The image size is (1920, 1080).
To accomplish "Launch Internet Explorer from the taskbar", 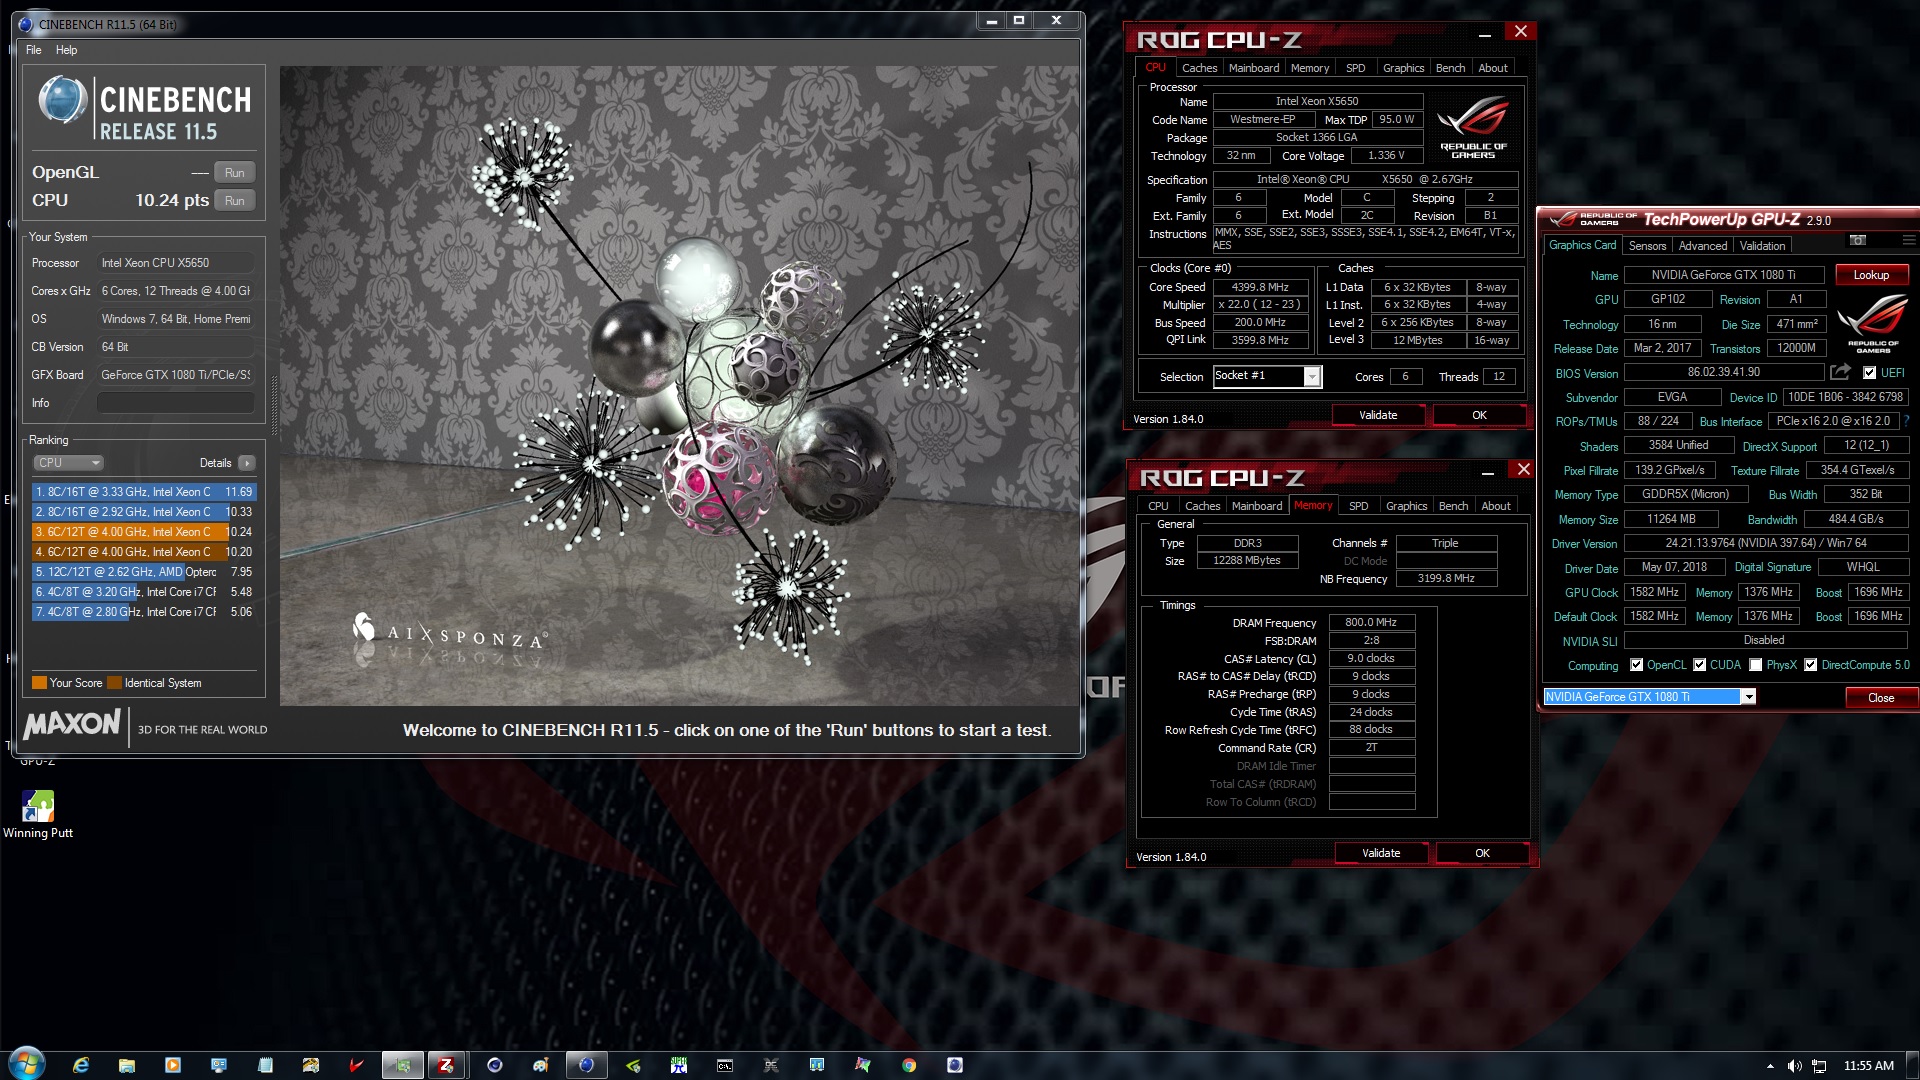I will tap(81, 1065).
